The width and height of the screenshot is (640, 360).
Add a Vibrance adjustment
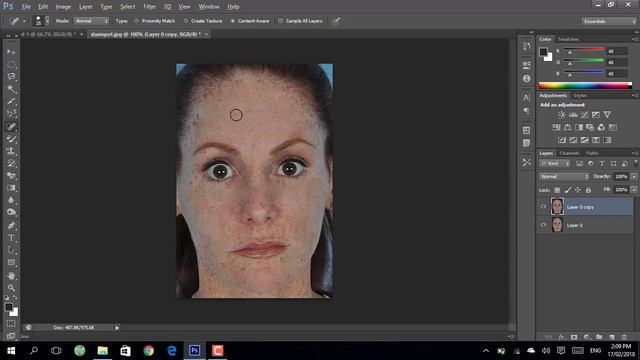coord(607,115)
